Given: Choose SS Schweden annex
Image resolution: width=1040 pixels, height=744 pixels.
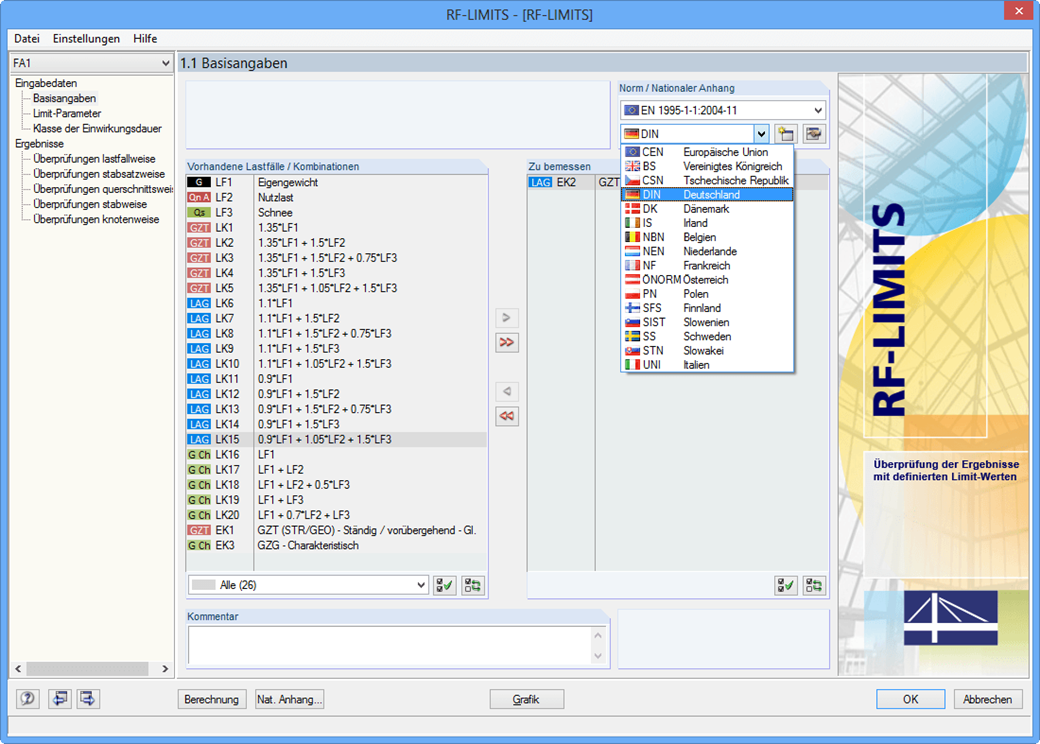Looking at the screenshot, I should point(707,336).
